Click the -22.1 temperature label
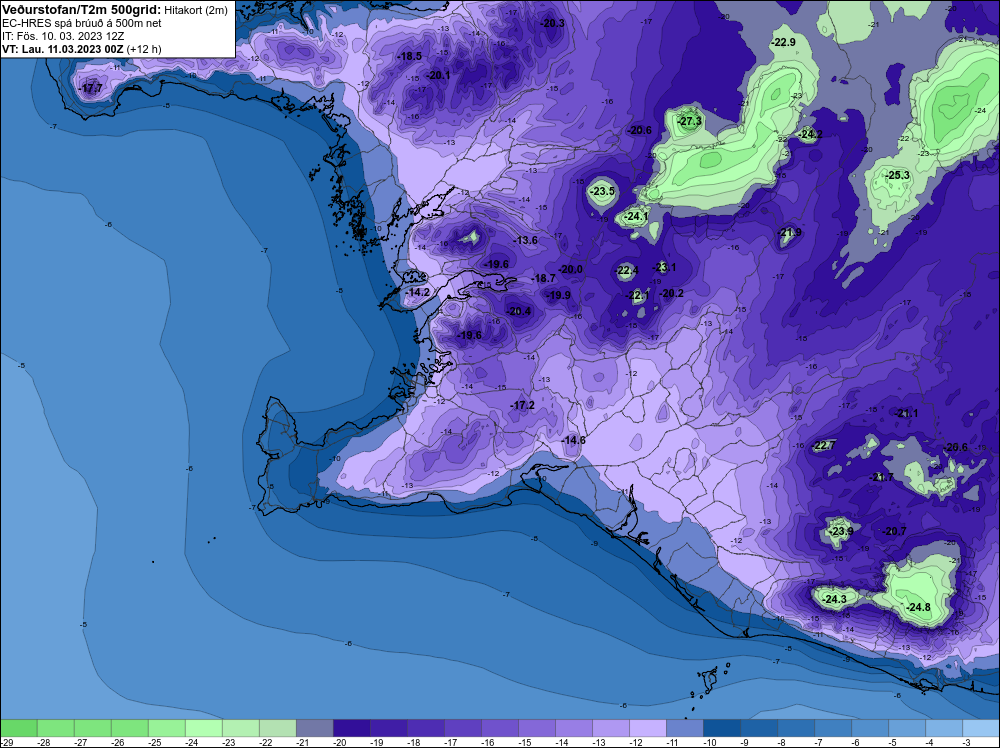1000x748 pixels. point(638,295)
